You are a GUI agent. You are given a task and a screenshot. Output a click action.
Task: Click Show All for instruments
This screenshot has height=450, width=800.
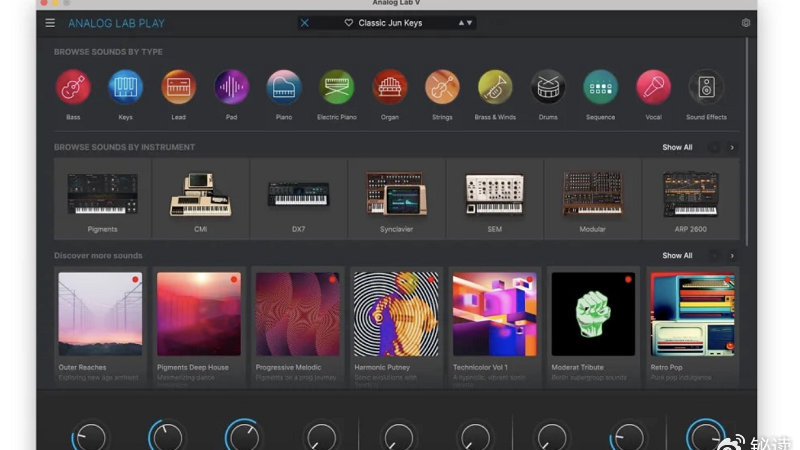click(677, 147)
